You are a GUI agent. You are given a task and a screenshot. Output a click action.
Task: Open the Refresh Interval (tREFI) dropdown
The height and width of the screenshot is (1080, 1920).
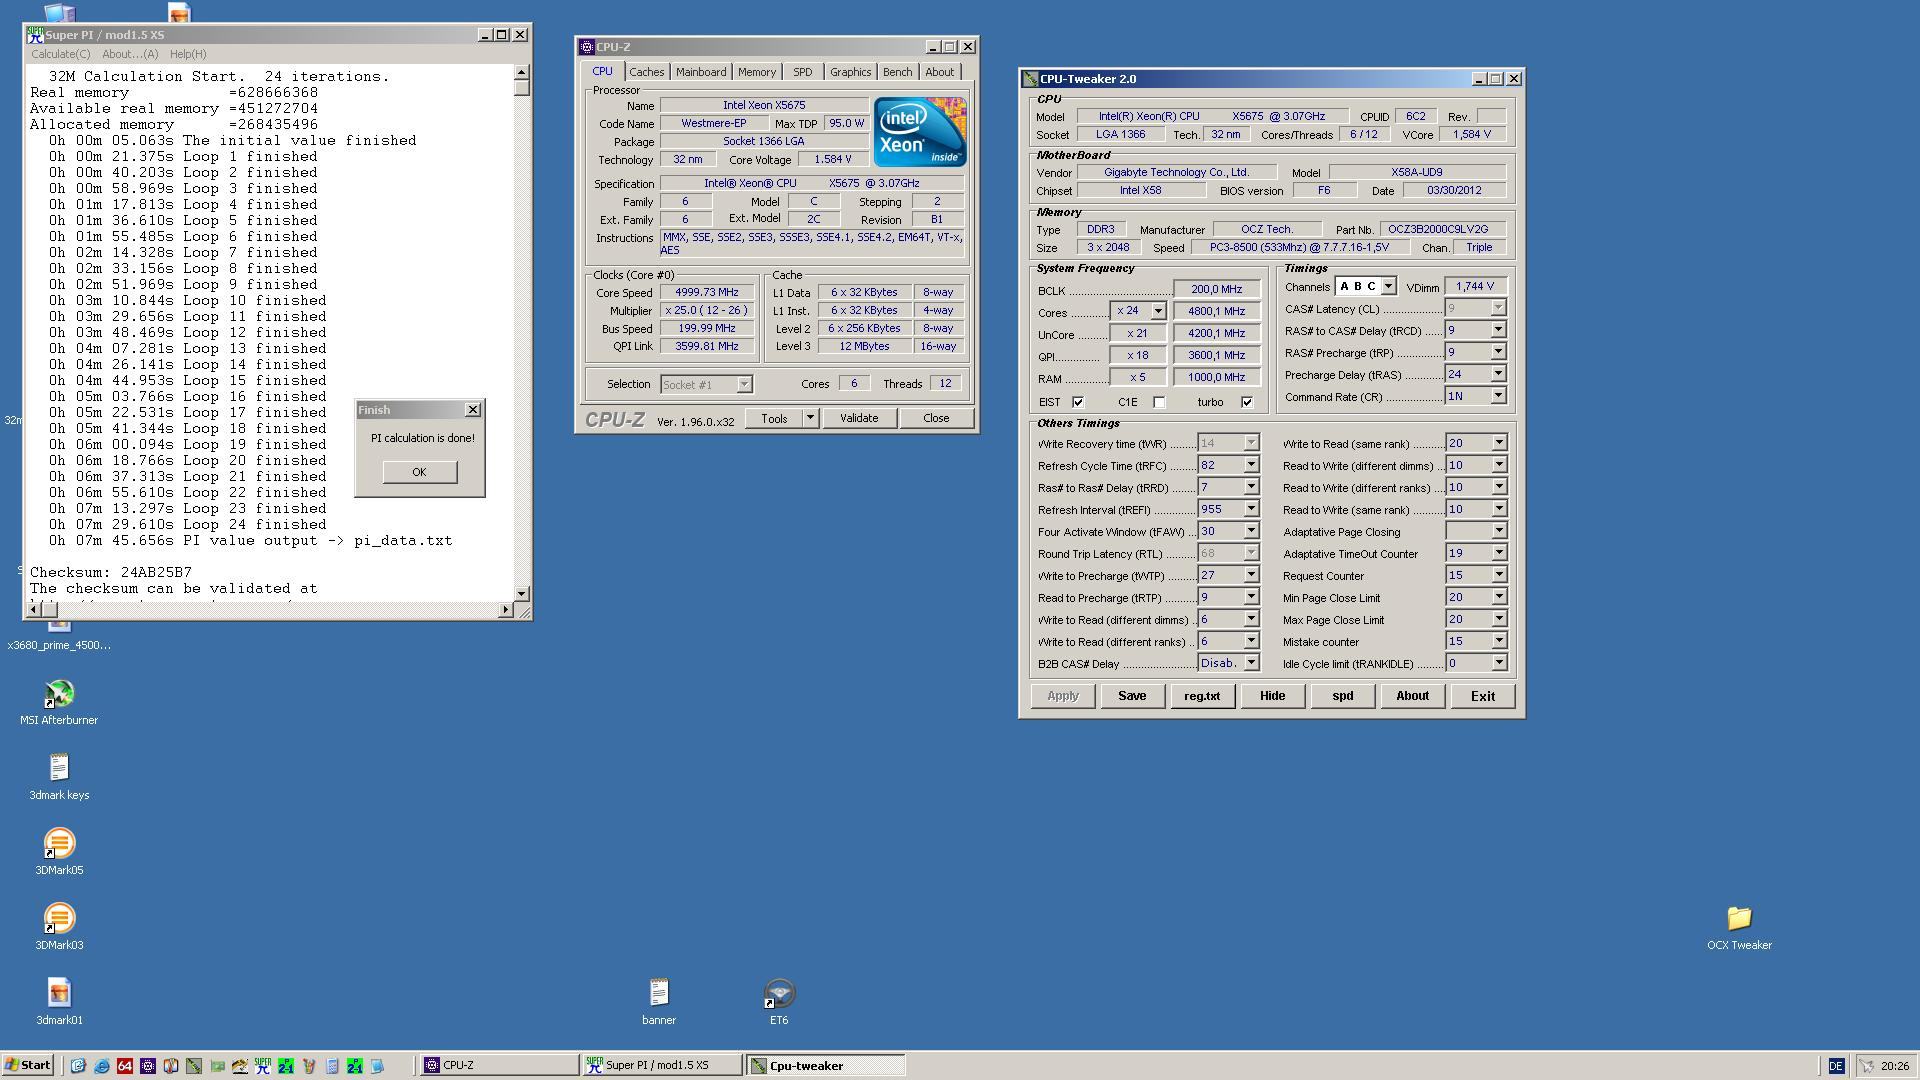[1251, 509]
